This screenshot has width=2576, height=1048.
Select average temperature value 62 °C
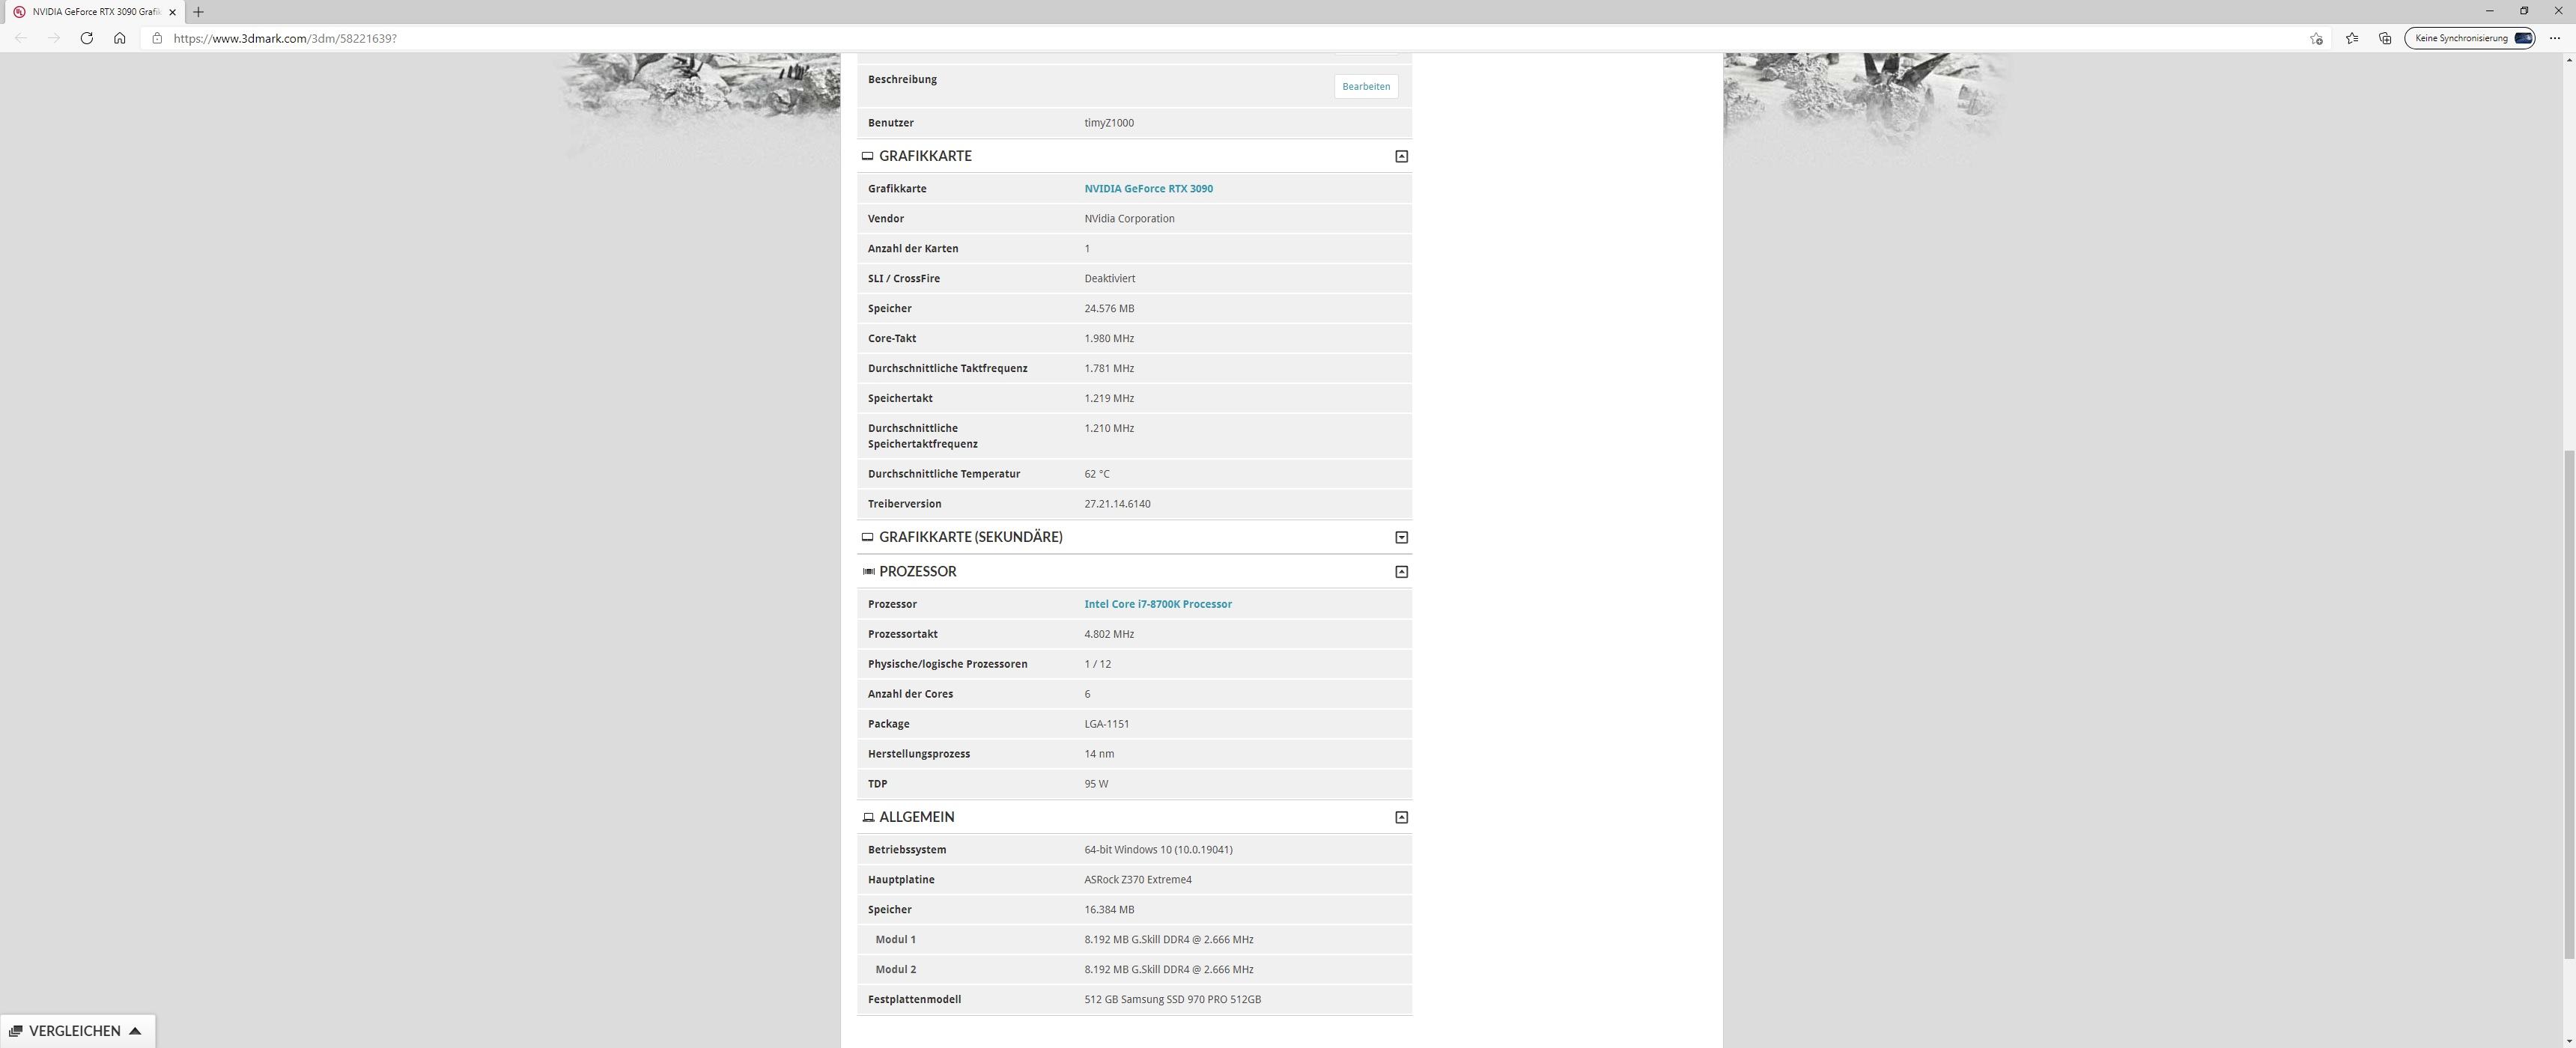click(1096, 474)
